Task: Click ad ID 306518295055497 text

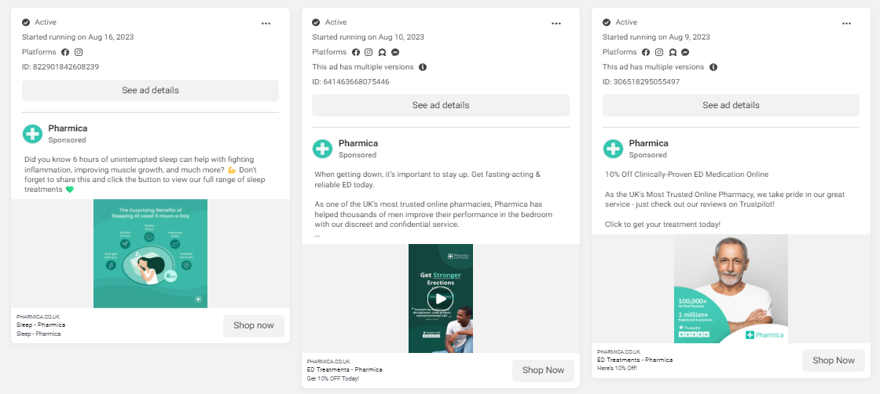Action: click(x=641, y=81)
